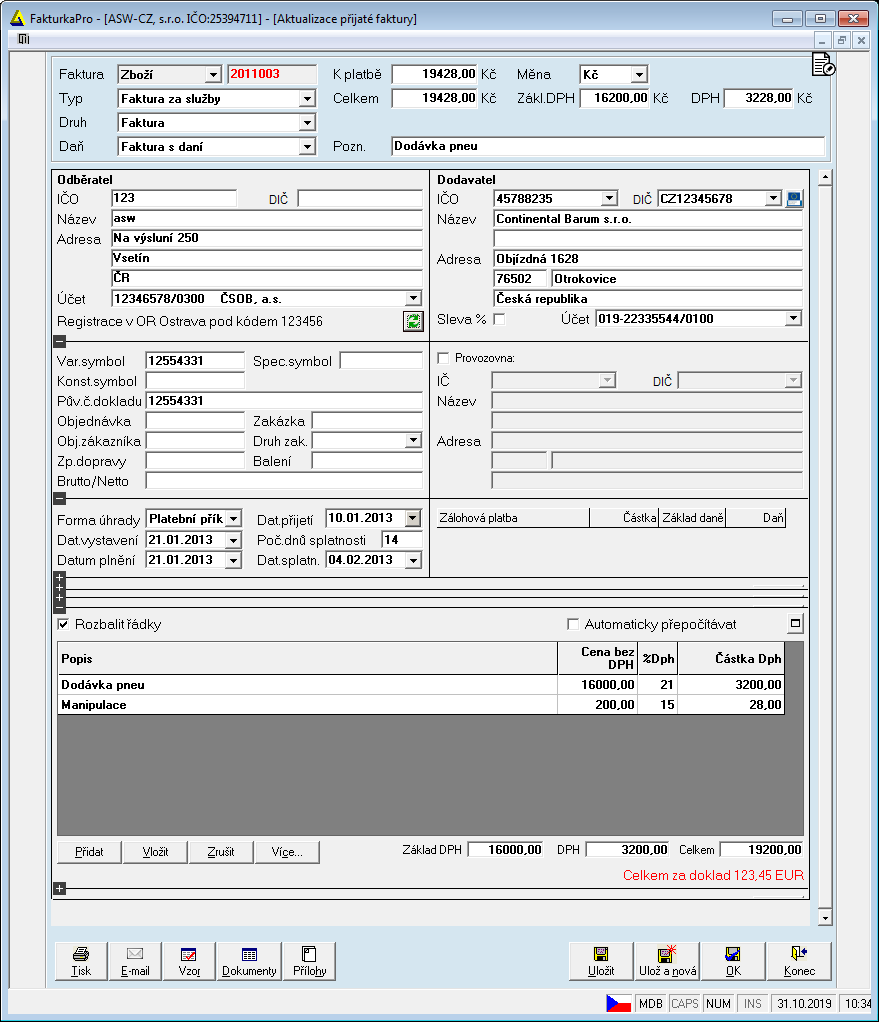Image resolution: width=879 pixels, height=1022 pixels.
Task: Click the Ulož a nová button
Action: [667, 961]
